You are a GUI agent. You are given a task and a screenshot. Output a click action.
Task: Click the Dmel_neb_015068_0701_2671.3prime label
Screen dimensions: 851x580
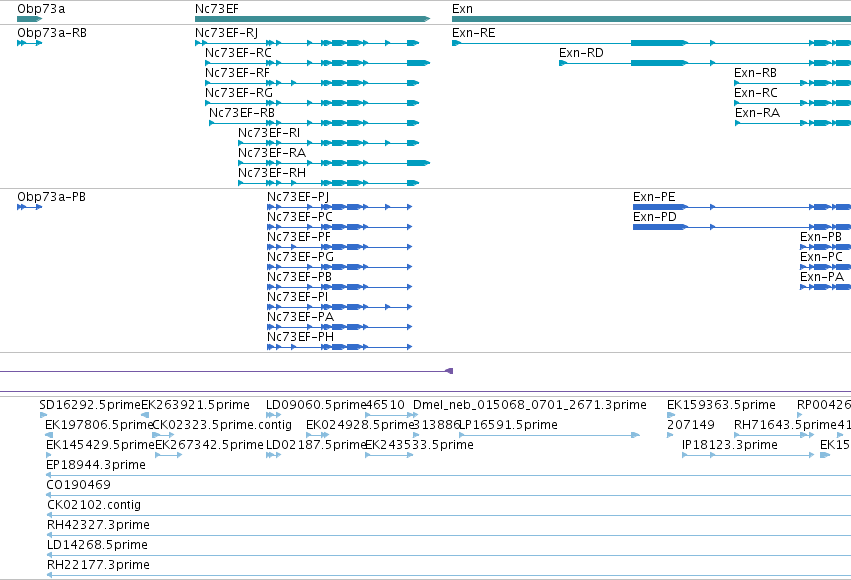tap(530, 405)
